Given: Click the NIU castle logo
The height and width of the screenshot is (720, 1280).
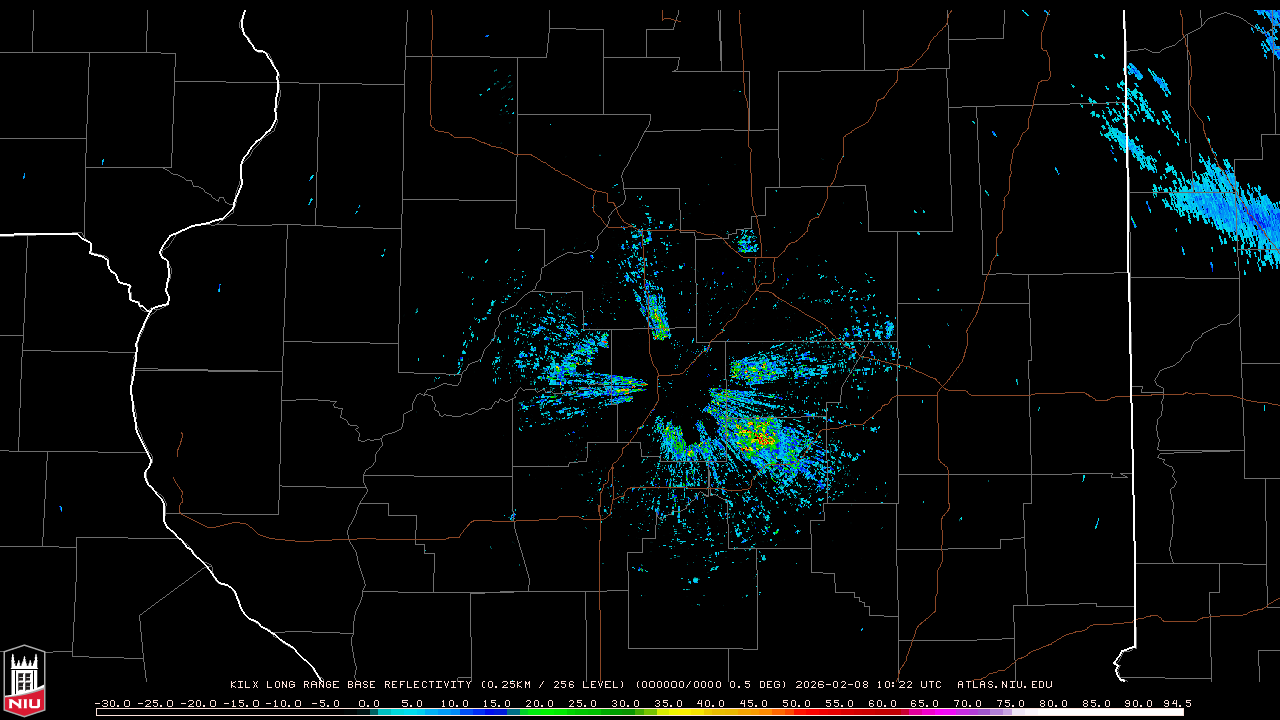Looking at the screenshot, I should (24, 681).
